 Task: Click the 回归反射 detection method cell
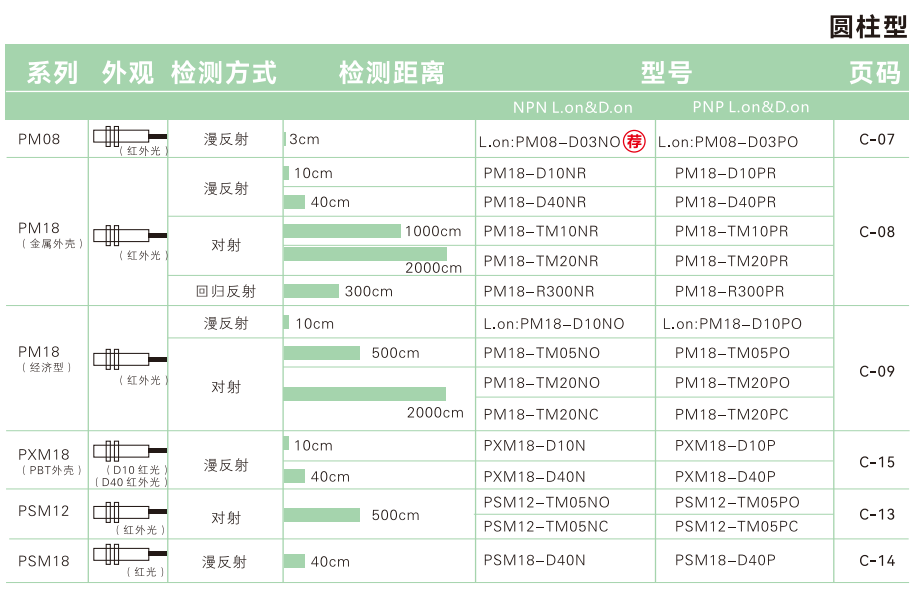226,291
